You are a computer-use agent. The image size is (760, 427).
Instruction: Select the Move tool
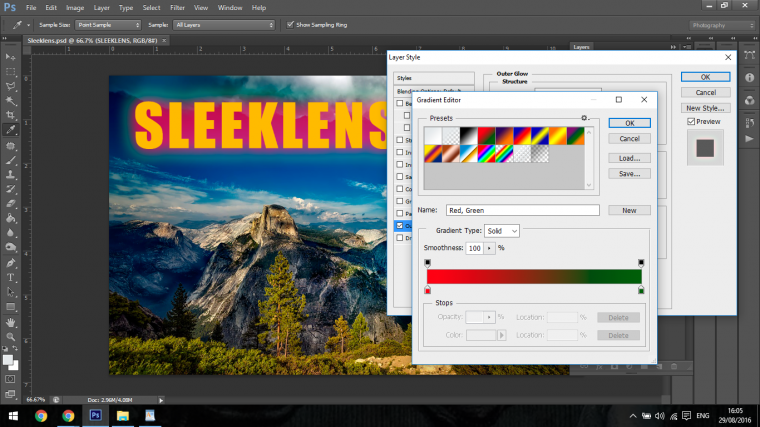click(10, 57)
